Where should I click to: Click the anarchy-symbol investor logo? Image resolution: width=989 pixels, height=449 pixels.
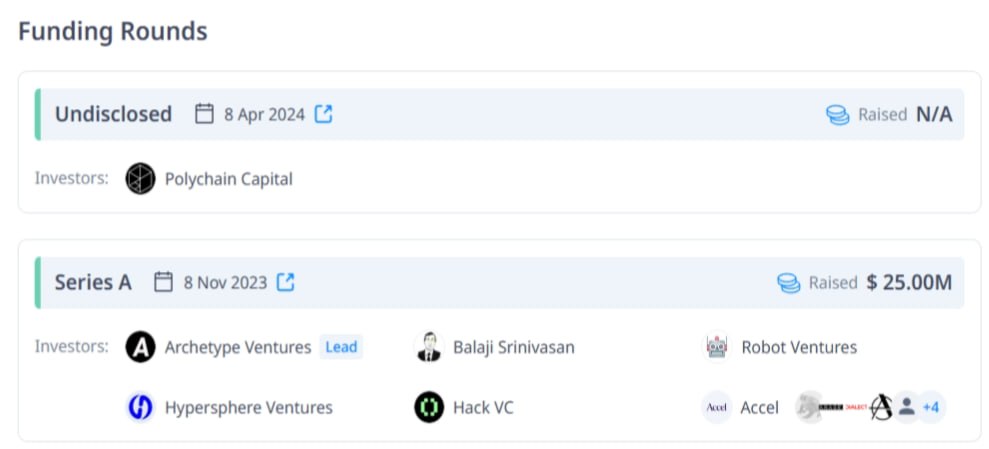pos(881,407)
